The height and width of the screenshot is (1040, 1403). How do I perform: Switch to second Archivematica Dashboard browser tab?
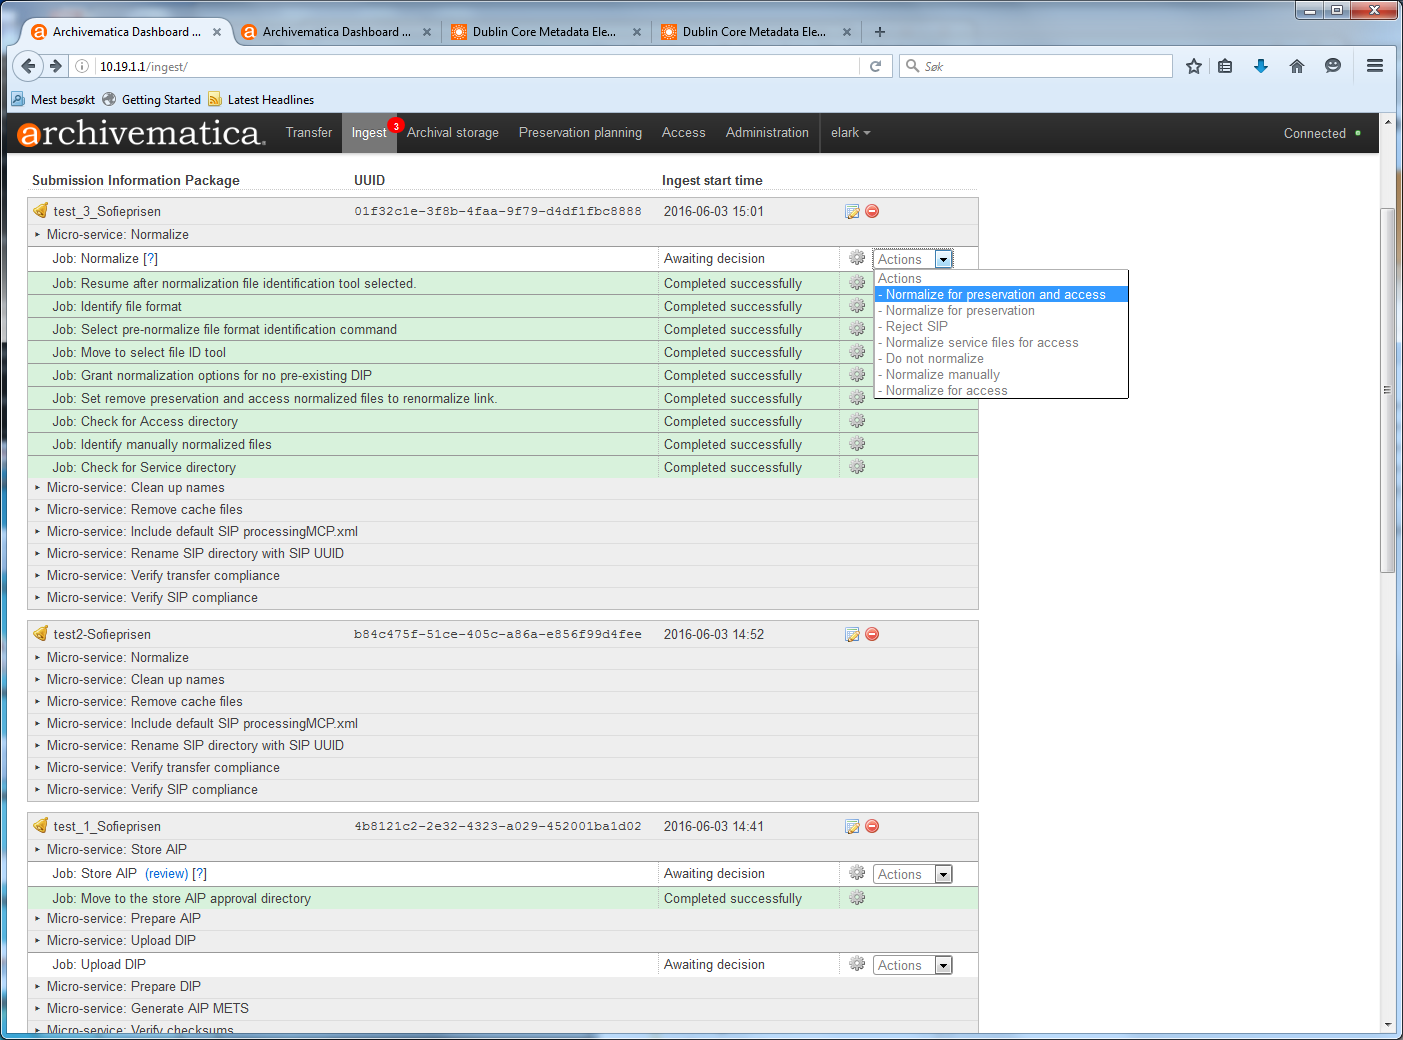[x=337, y=32]
